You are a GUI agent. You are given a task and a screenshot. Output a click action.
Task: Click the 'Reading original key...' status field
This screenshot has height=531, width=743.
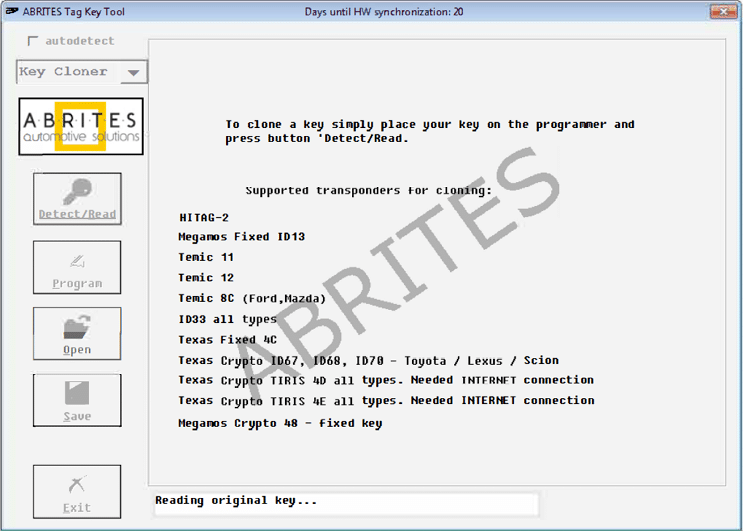[345, 501]
